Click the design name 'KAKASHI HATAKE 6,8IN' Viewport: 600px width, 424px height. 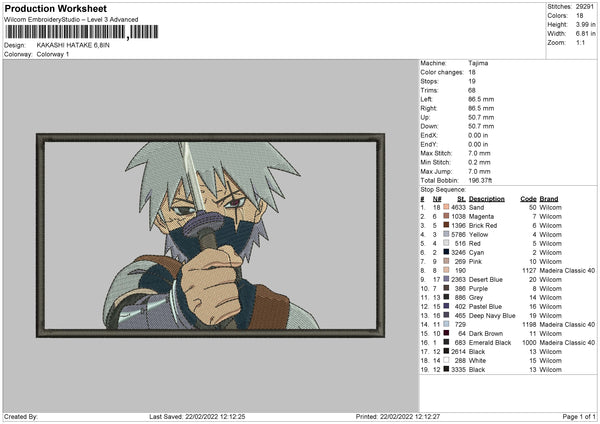(73, 45)
